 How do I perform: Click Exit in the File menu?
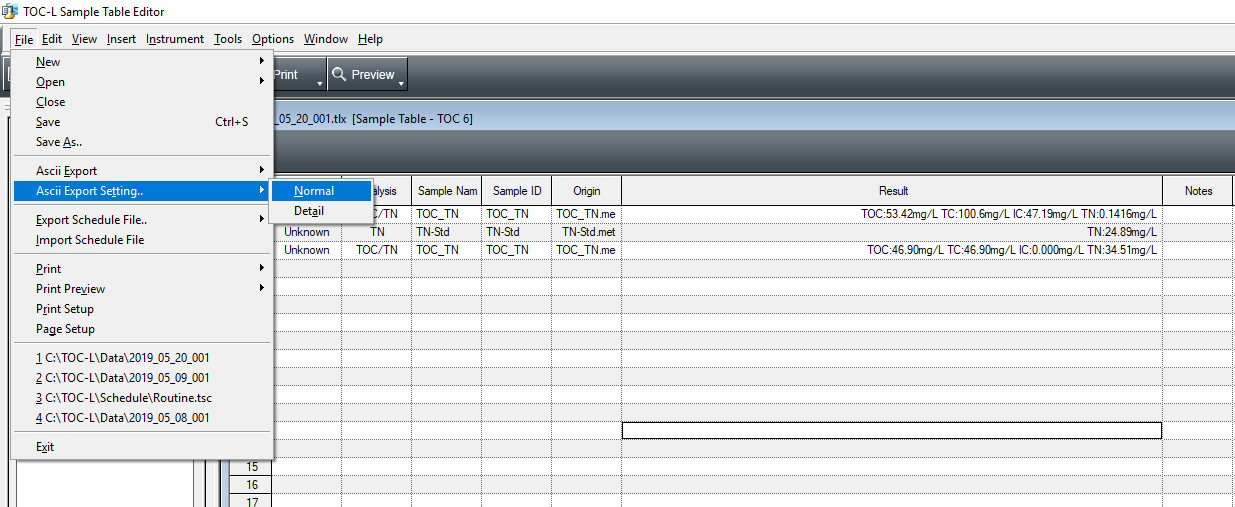(45, 447)
